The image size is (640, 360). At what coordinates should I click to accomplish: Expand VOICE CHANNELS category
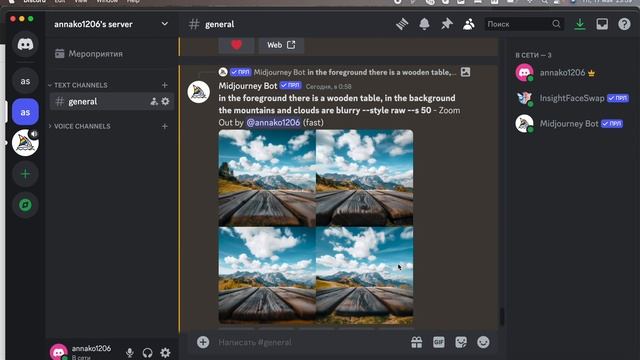pyautogui.click(x=79, y=126)
